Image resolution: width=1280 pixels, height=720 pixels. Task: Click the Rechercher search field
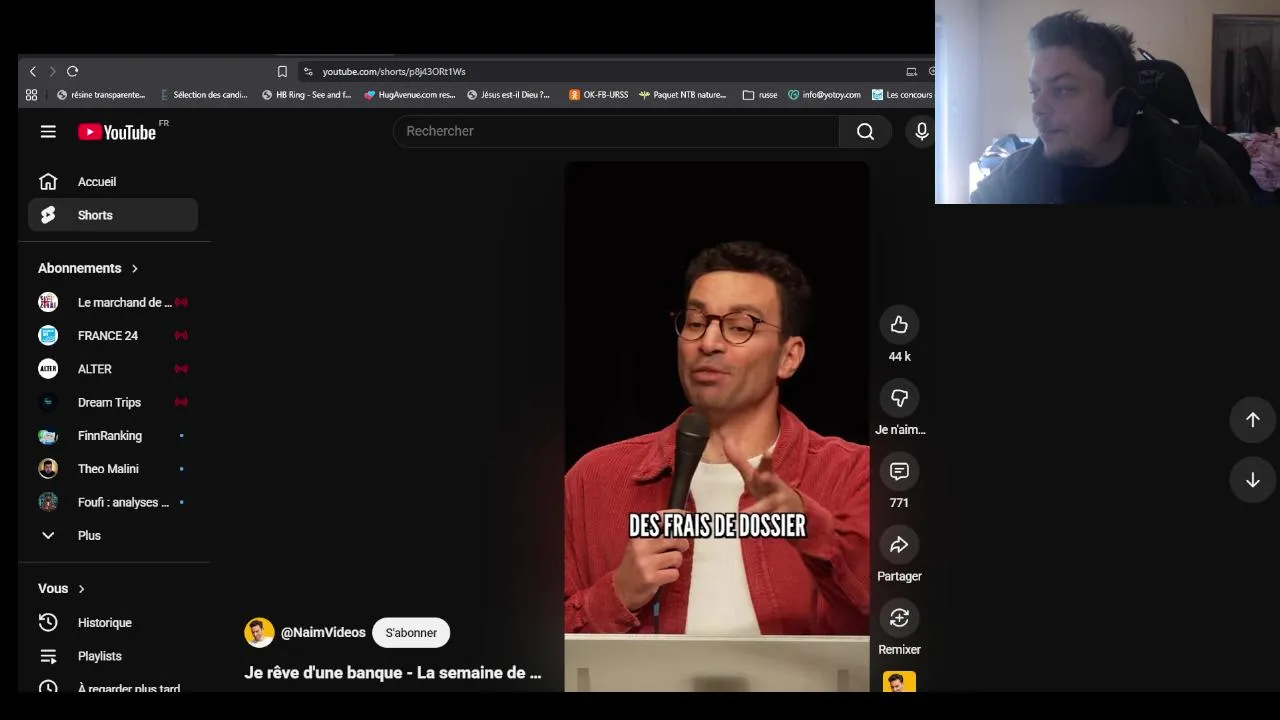click(x=616, y=131)
